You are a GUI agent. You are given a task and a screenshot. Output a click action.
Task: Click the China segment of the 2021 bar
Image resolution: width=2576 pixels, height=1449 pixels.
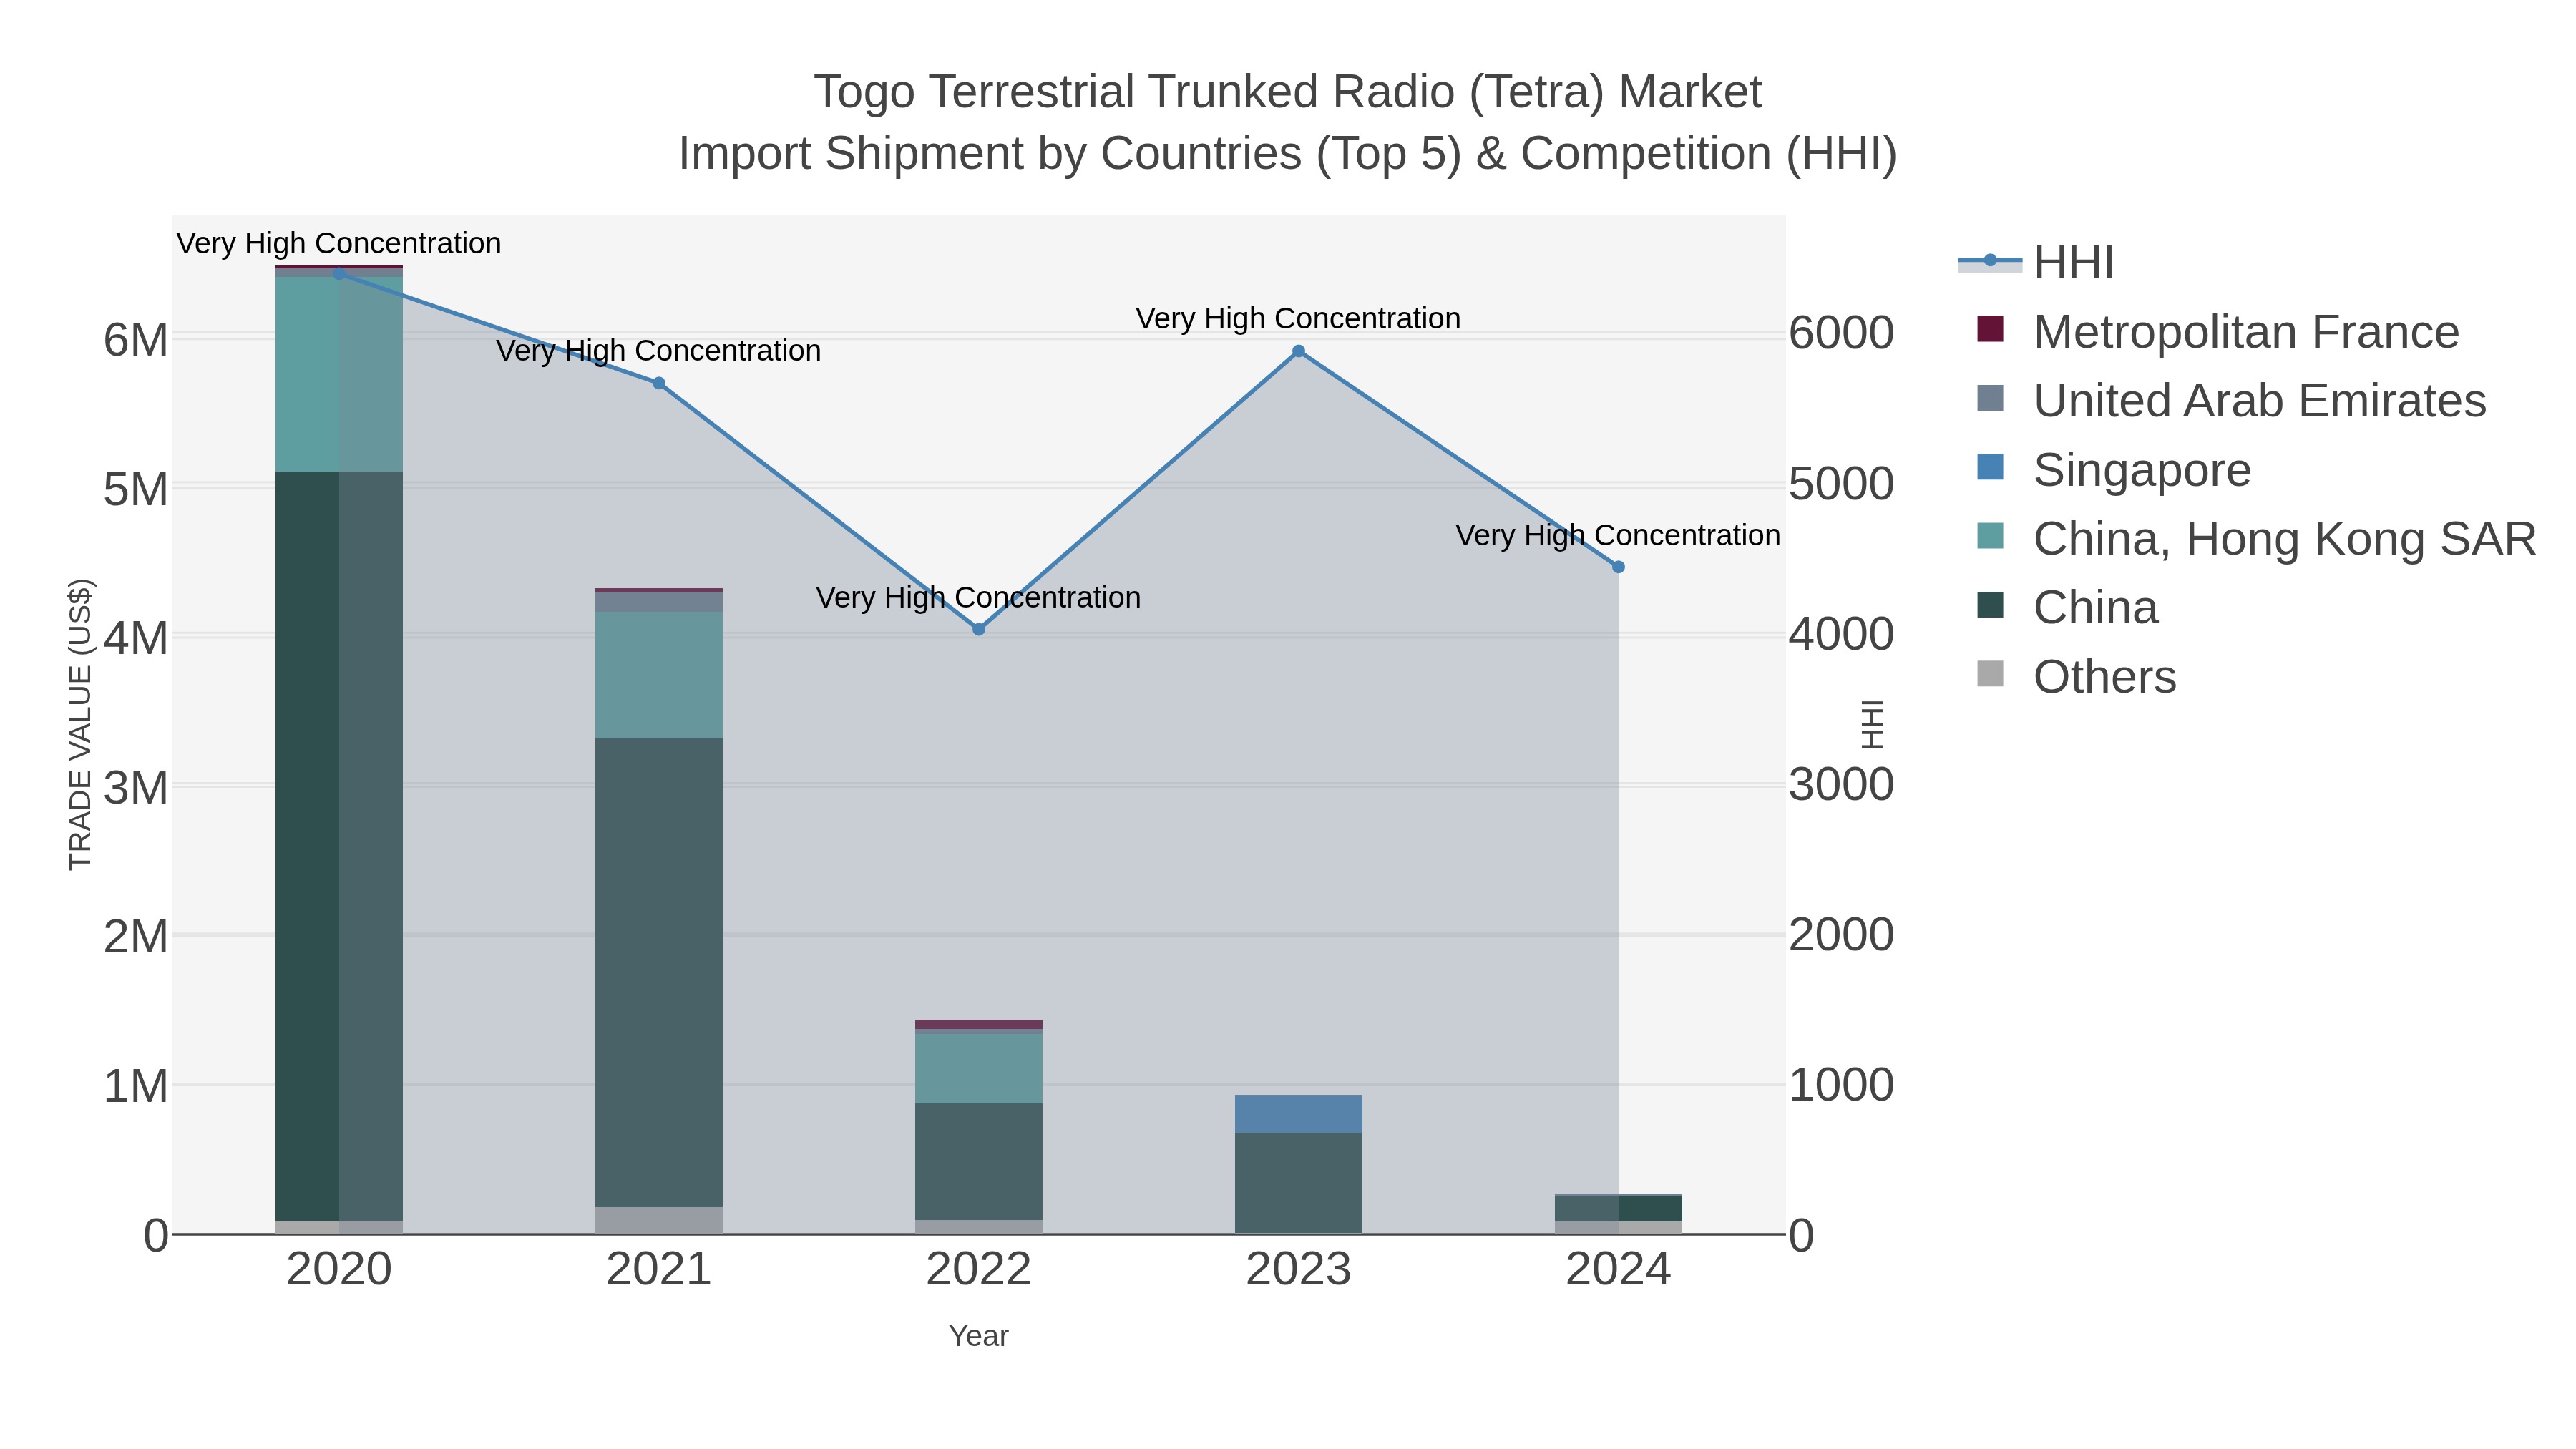(x=659, y=973)
